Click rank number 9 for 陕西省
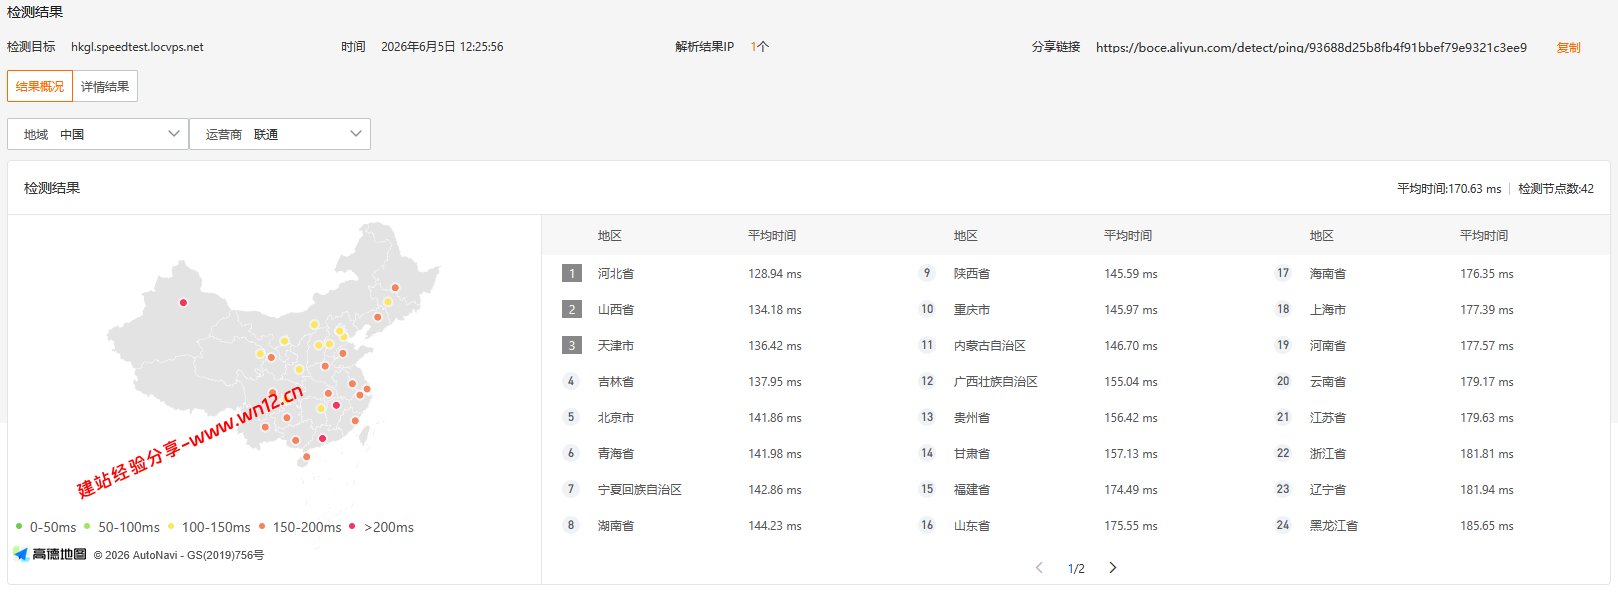The width and height of the screenshot is (1618, 595). pyautogui.click(x=927, y=273)
